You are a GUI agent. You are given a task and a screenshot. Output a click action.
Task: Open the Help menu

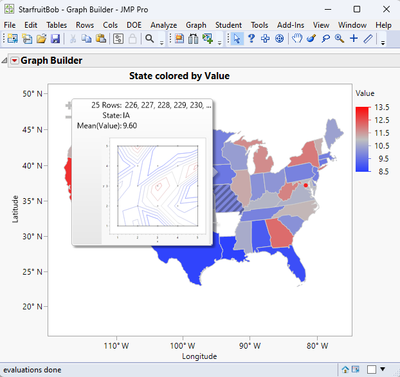pyautogui.click(x=383, y=25)
